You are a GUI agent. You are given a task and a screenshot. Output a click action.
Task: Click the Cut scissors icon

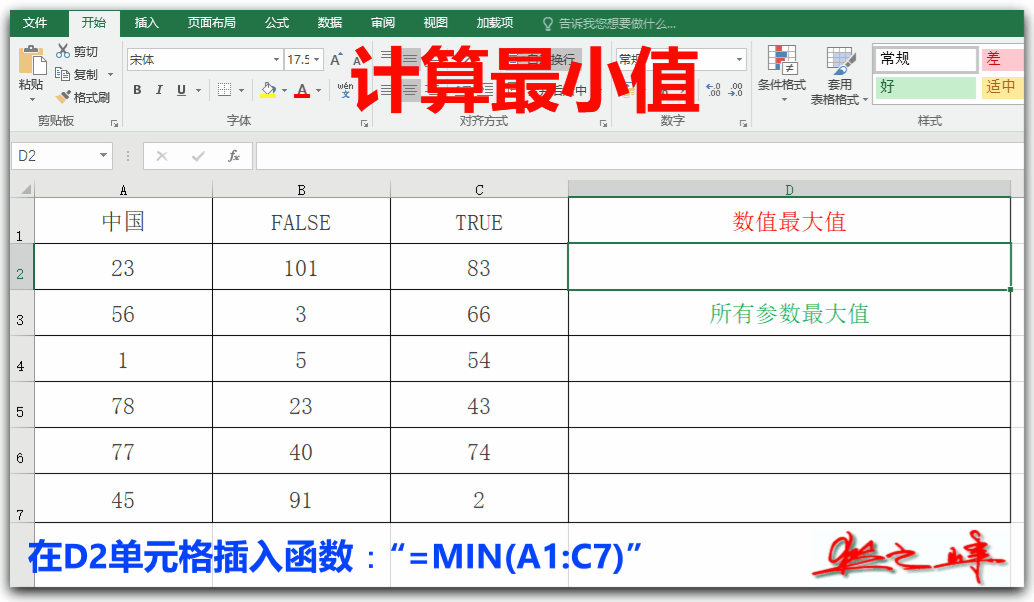tap(63, 51)
